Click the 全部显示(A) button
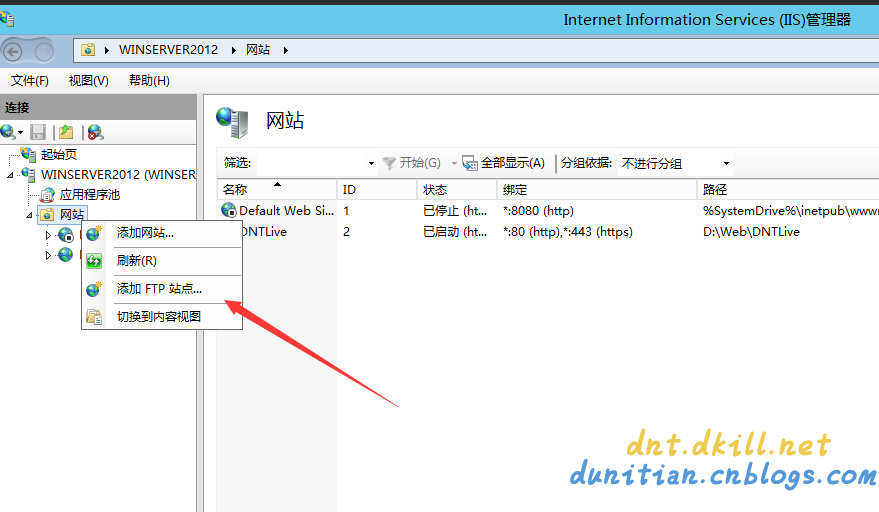Viewport: 879px width, 512px height. point(503,163)
